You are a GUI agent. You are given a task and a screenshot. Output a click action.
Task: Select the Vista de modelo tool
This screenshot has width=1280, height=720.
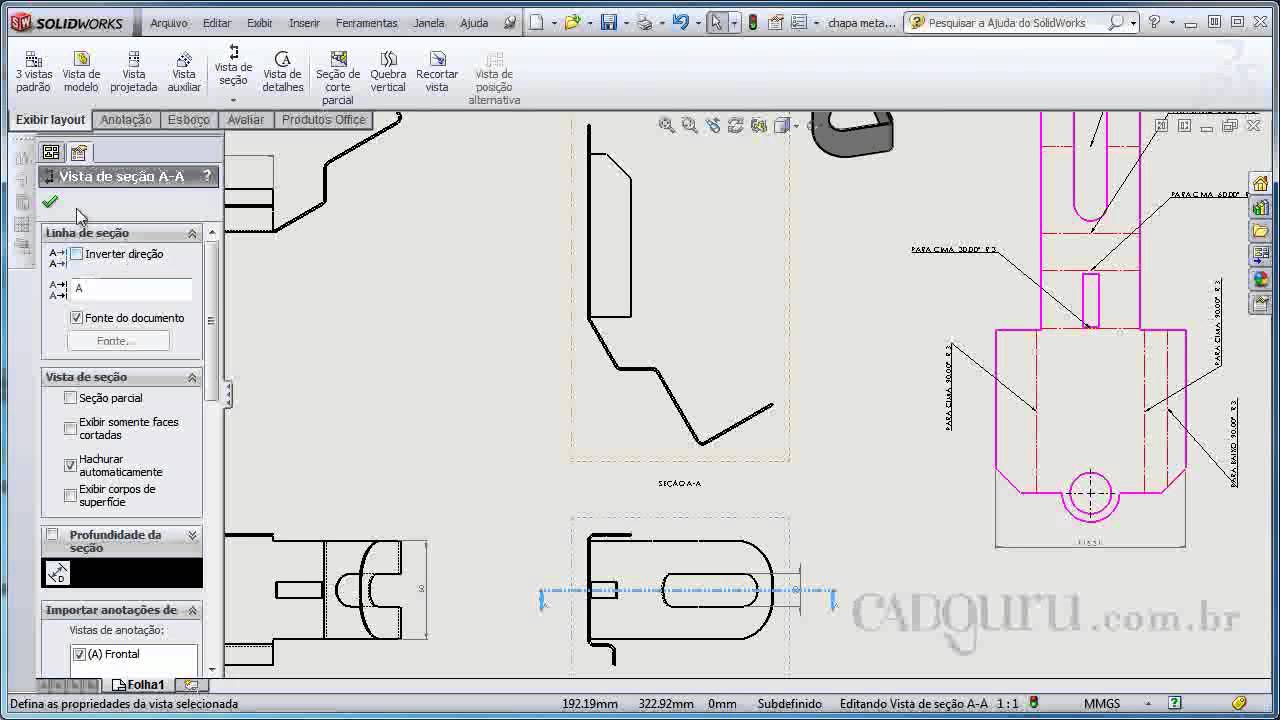pyautogui.click(x=81, y=72)
